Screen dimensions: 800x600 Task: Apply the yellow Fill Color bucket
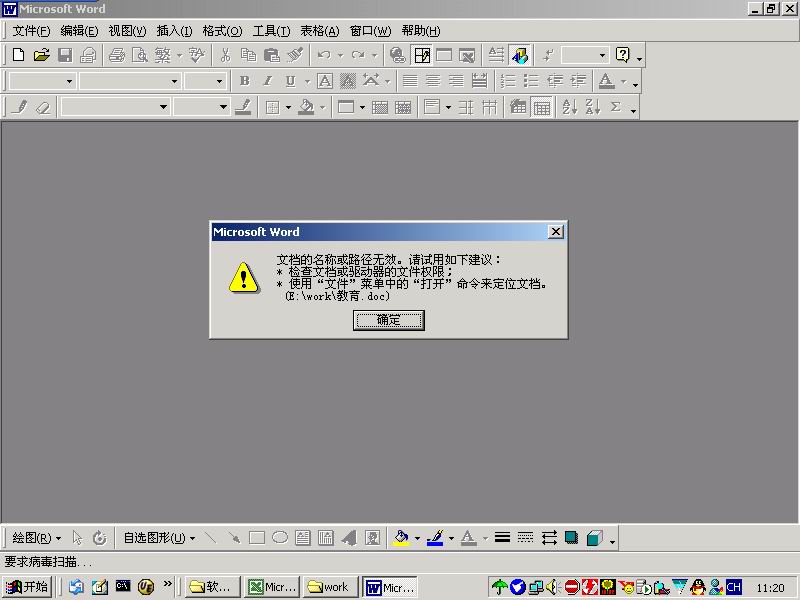point(402,538)
